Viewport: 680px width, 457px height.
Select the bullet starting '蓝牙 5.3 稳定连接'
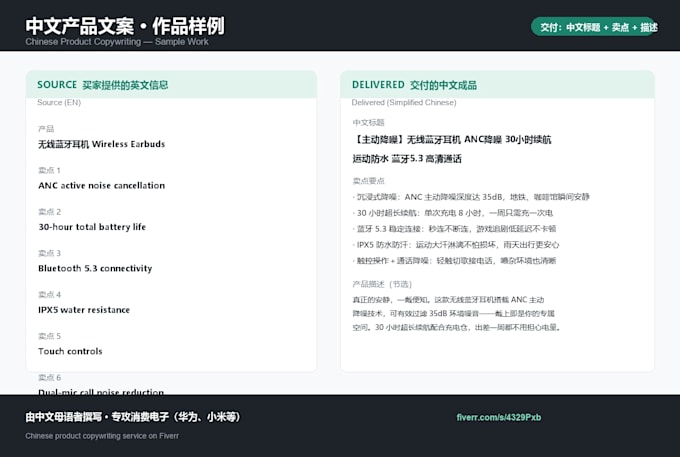454,228
